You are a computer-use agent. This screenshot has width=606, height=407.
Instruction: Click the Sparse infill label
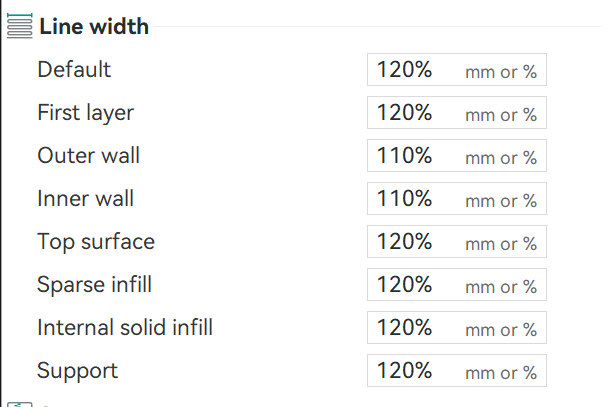[94, 285]
